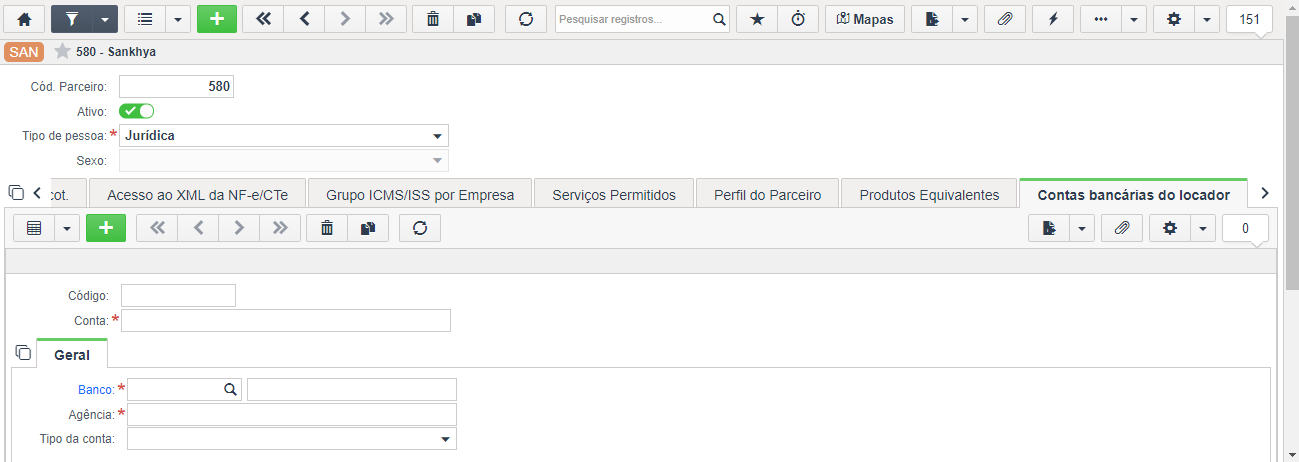Expand the top settings gear dropdown arrow
The height and width of the screenshot is (462, 1299).
point(1206,19)
